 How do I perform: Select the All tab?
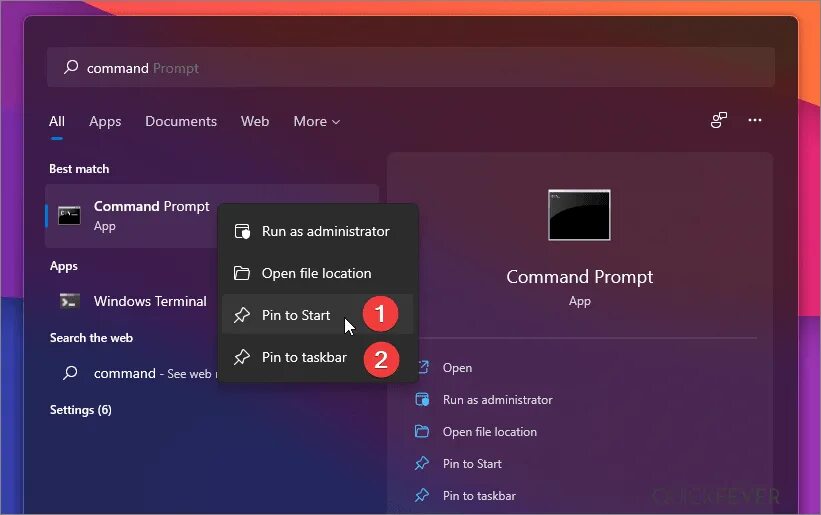click(57, 121)
